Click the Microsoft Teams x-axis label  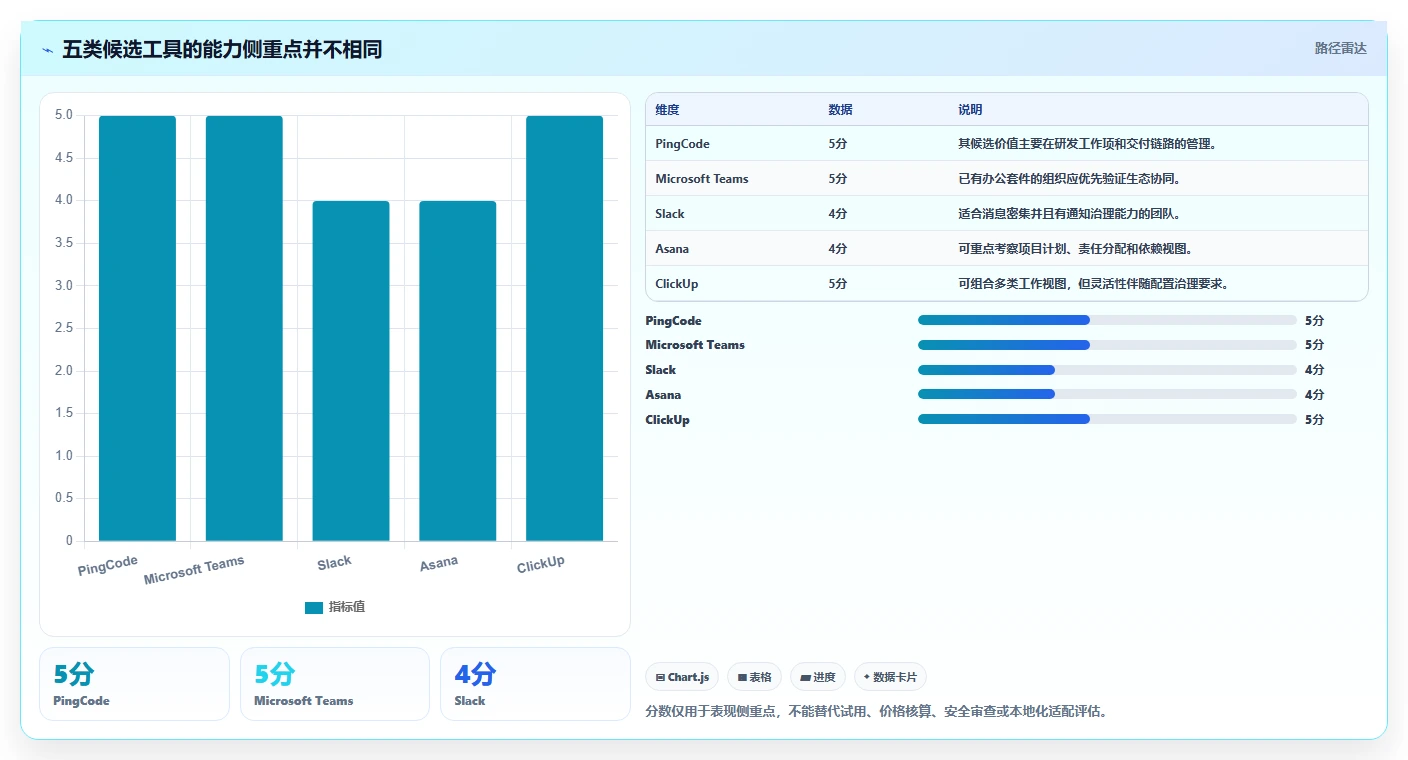coord(194,570)
